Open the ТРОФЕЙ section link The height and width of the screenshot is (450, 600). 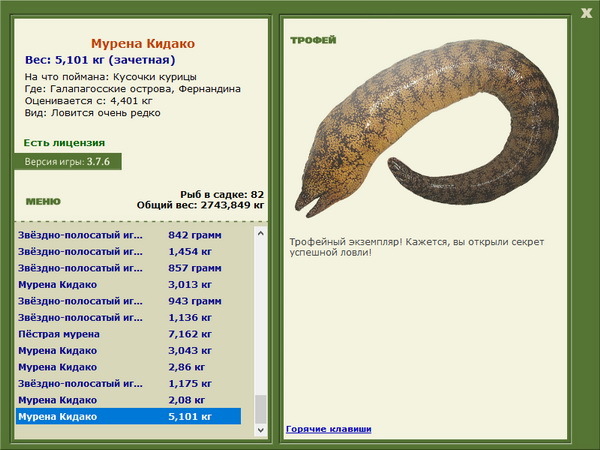pos(313,40)
